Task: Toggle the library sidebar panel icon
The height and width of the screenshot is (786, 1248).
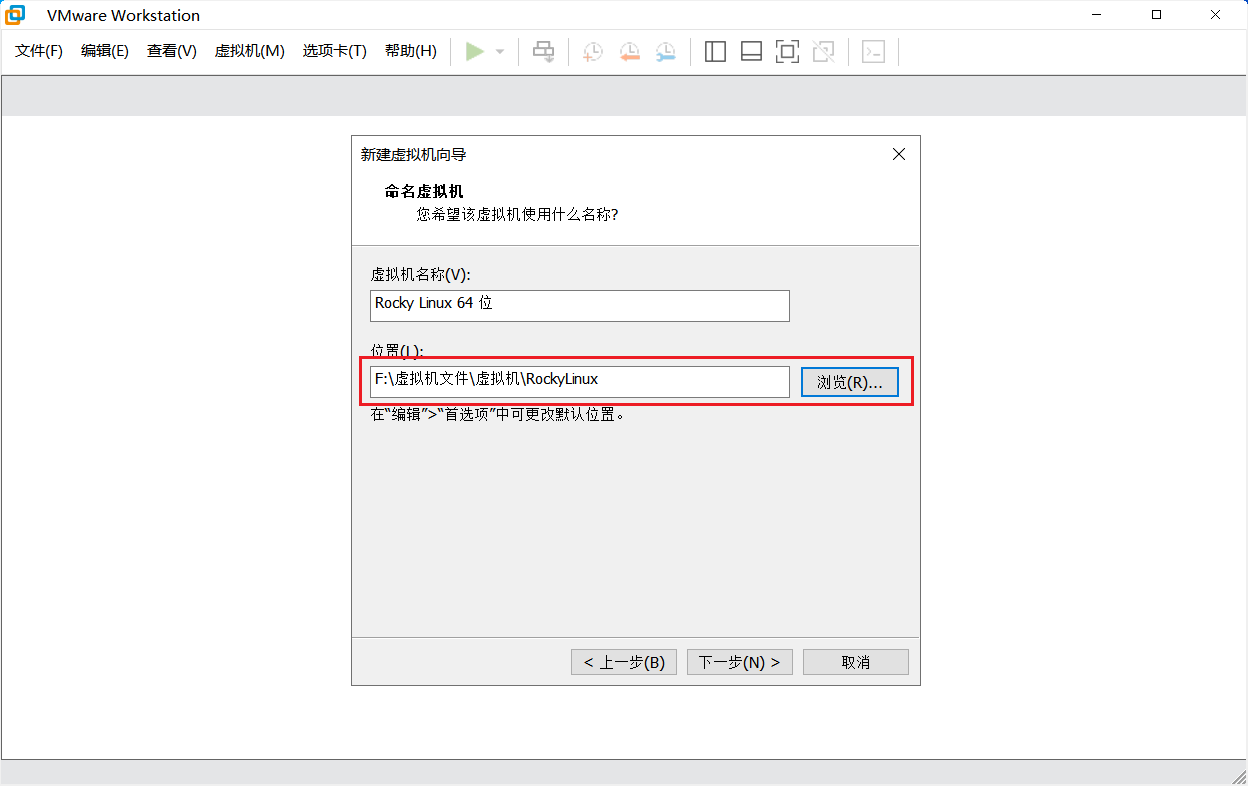Action: coord(715,52)
